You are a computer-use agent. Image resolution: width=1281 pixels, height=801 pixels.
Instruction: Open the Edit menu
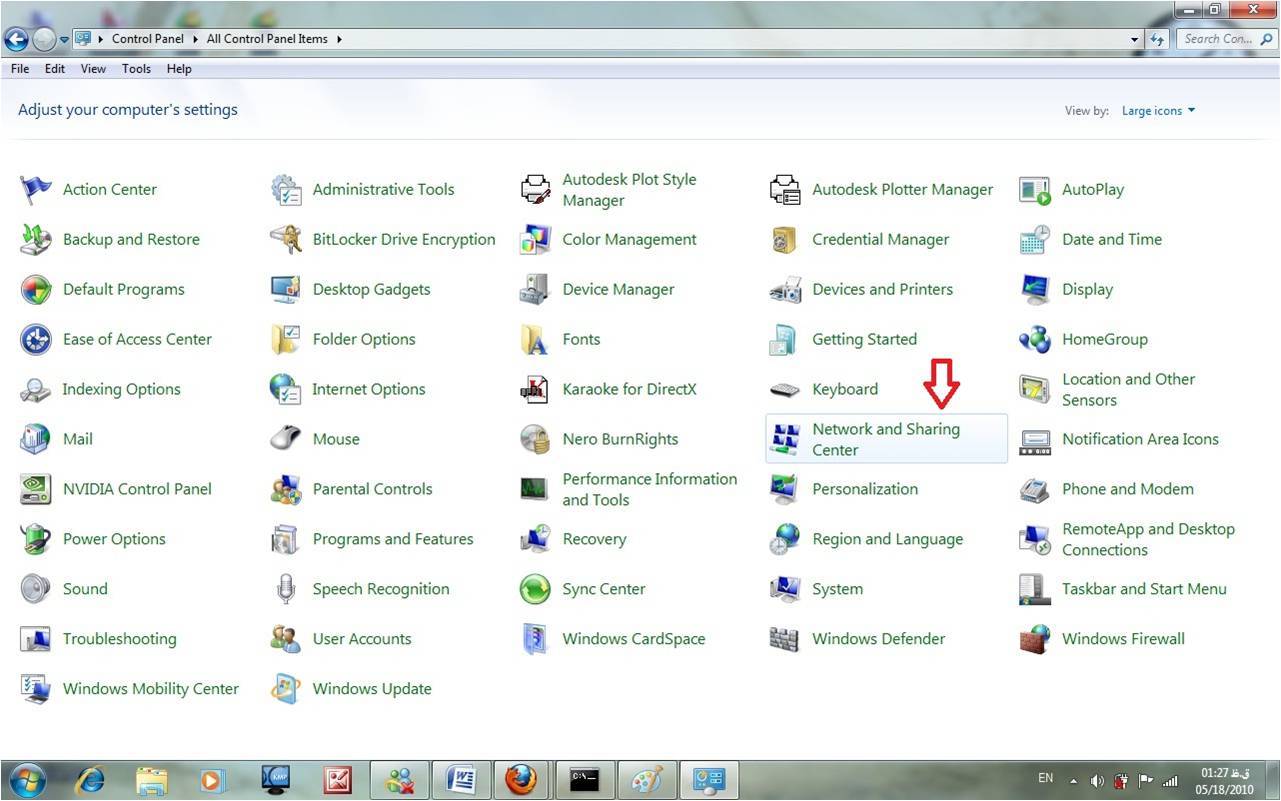55,69
